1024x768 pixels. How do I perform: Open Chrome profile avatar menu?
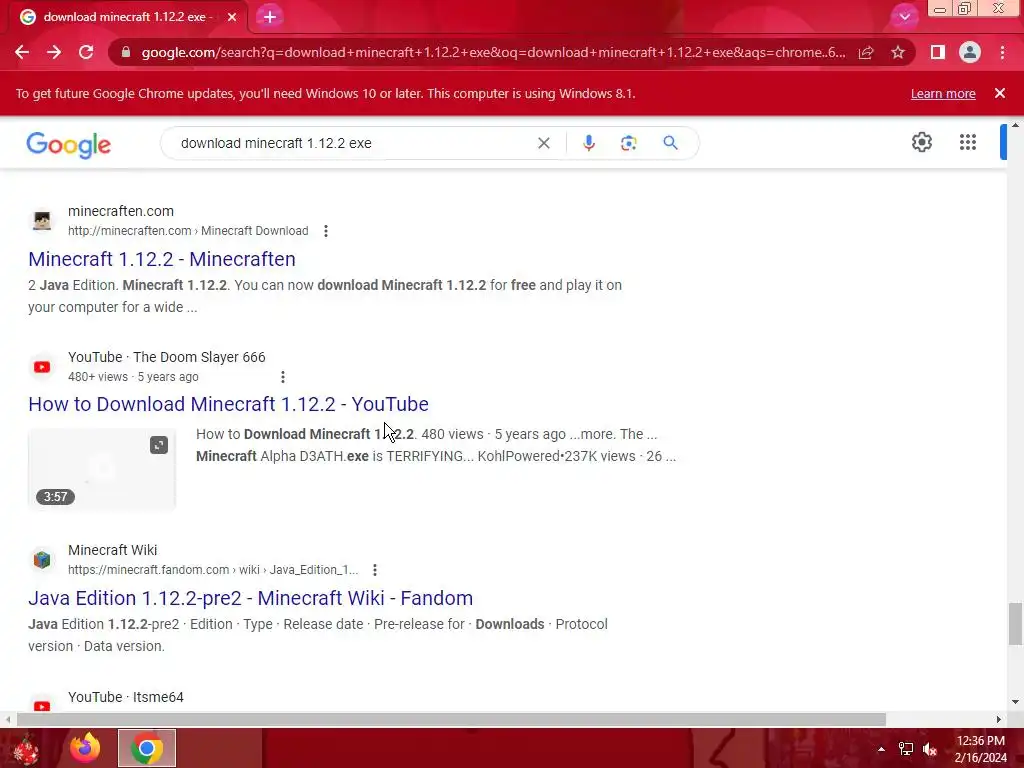tap(970, 52)
